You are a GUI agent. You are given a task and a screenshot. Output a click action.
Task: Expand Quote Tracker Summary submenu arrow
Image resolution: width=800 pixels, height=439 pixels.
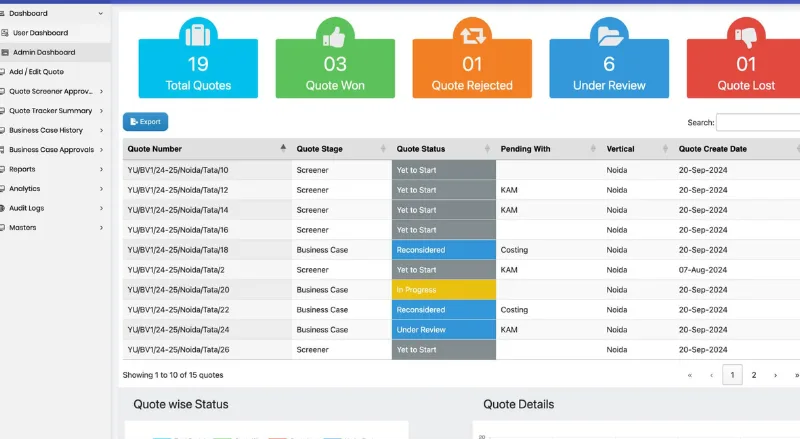102,111
